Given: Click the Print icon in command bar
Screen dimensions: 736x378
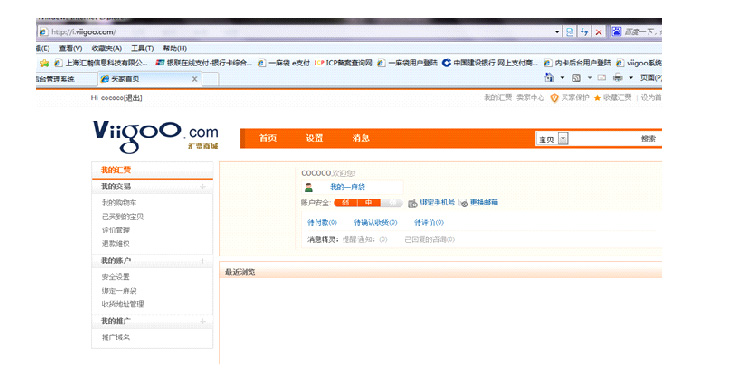Looking at the screenshot, I should point(618,77).
